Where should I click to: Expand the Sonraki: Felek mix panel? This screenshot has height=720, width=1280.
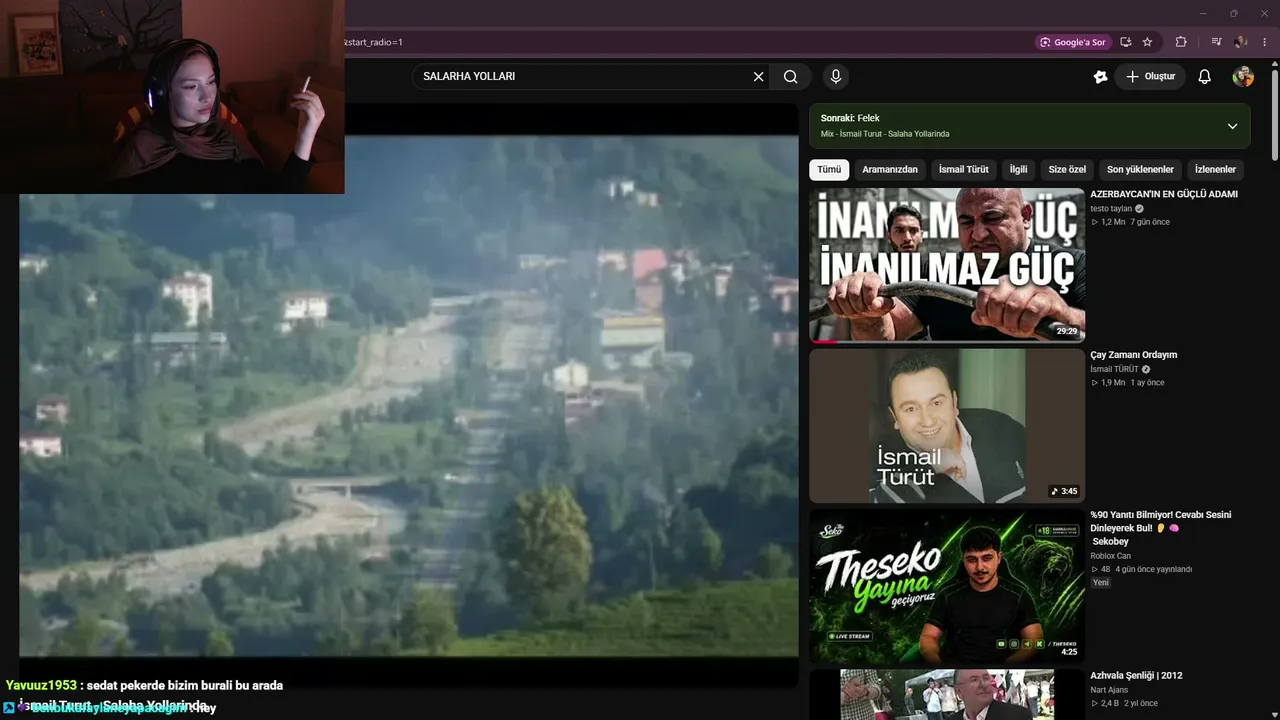coord(1232,126)
